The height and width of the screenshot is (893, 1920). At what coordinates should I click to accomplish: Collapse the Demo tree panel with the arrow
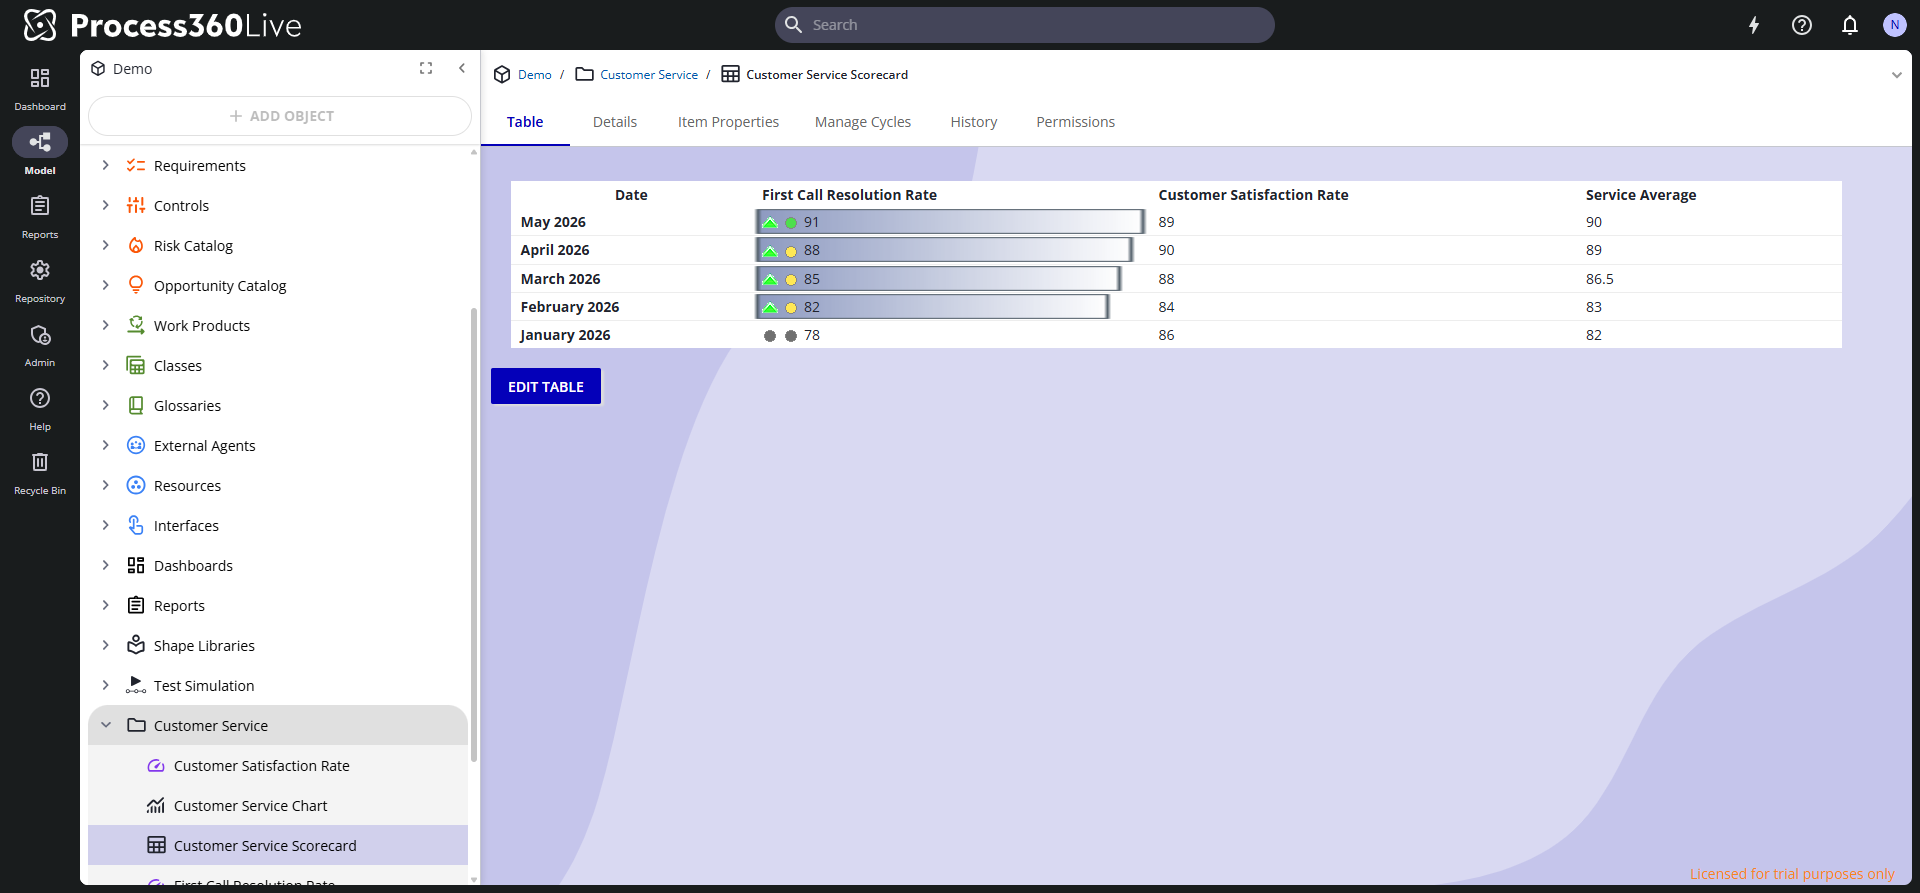[462, 68]
